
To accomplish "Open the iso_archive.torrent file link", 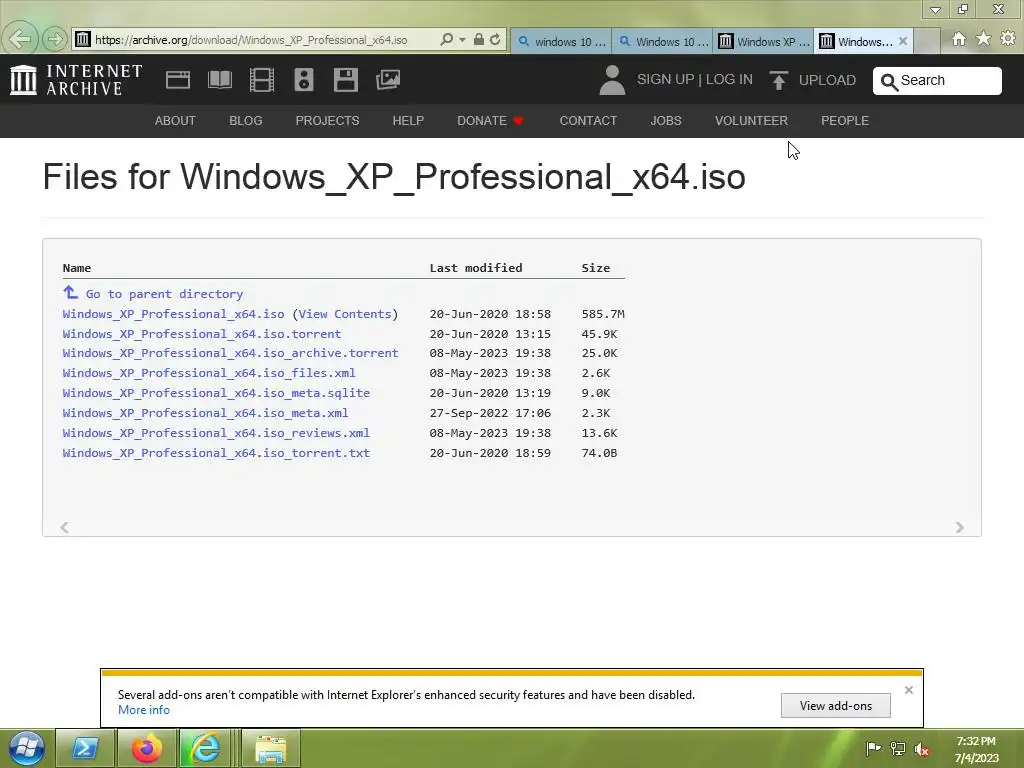I will (x=231, y=353).
